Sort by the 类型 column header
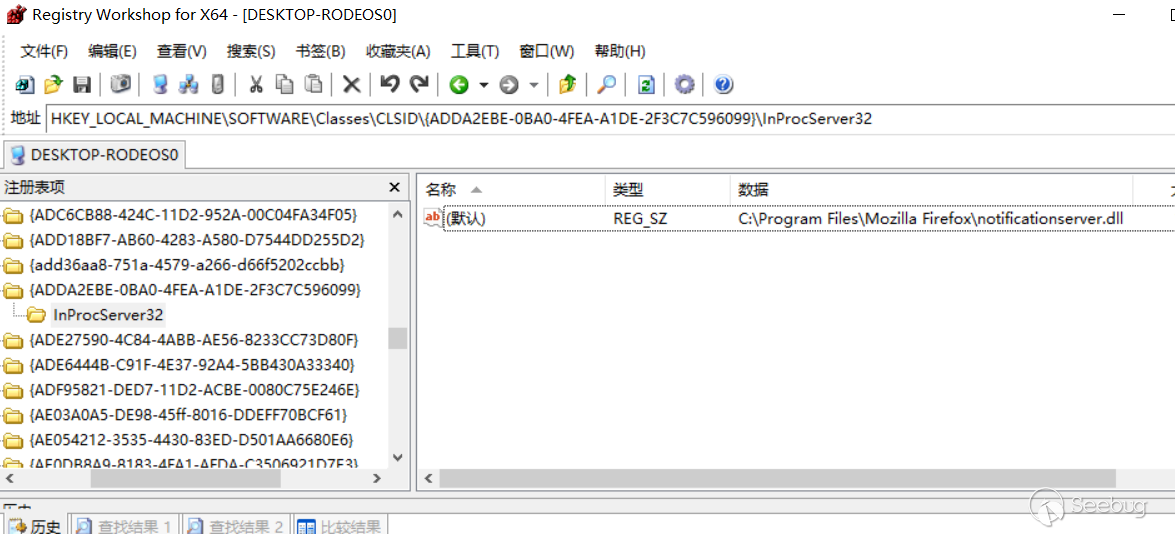The image size is (1175, 534). 667,189
